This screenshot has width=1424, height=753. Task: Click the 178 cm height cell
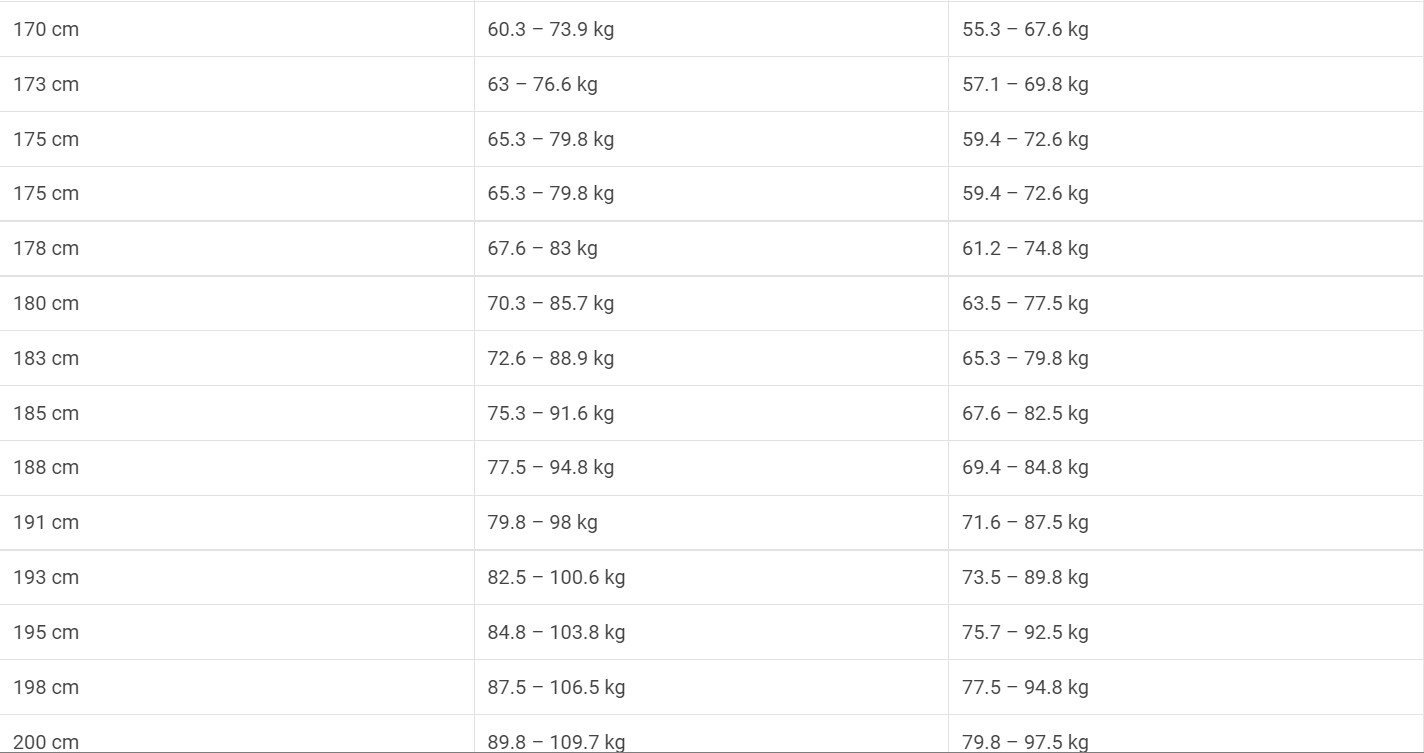[46, 248]
